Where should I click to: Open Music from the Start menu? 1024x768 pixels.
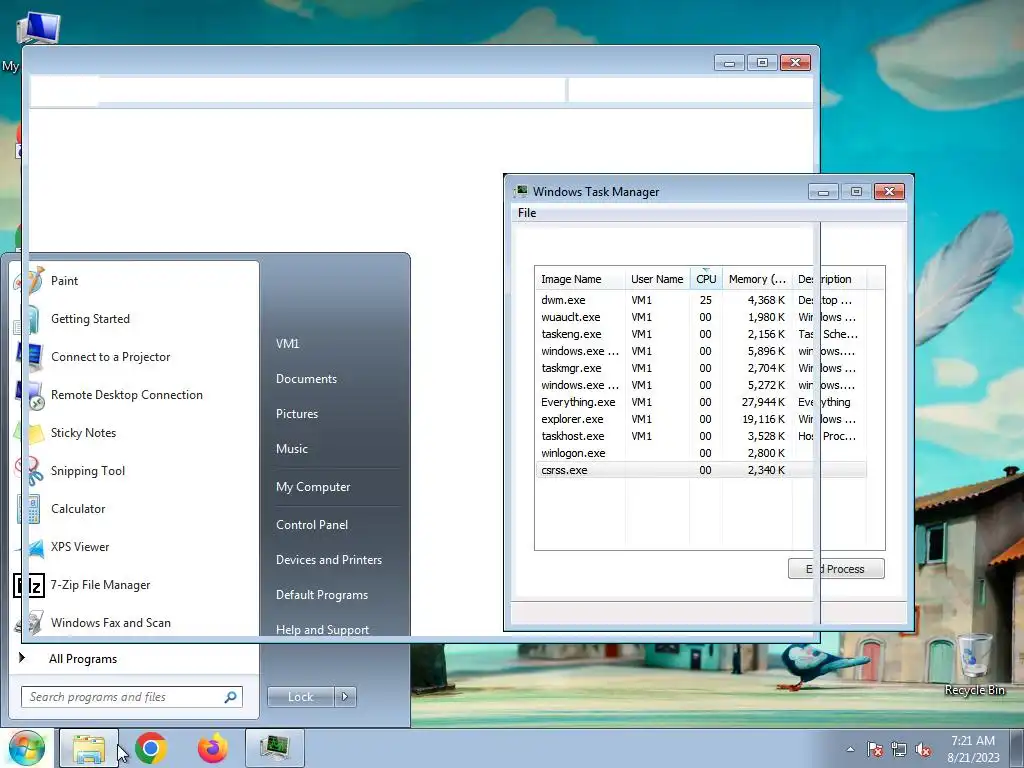pyautogui.click(x=291, y=449)
